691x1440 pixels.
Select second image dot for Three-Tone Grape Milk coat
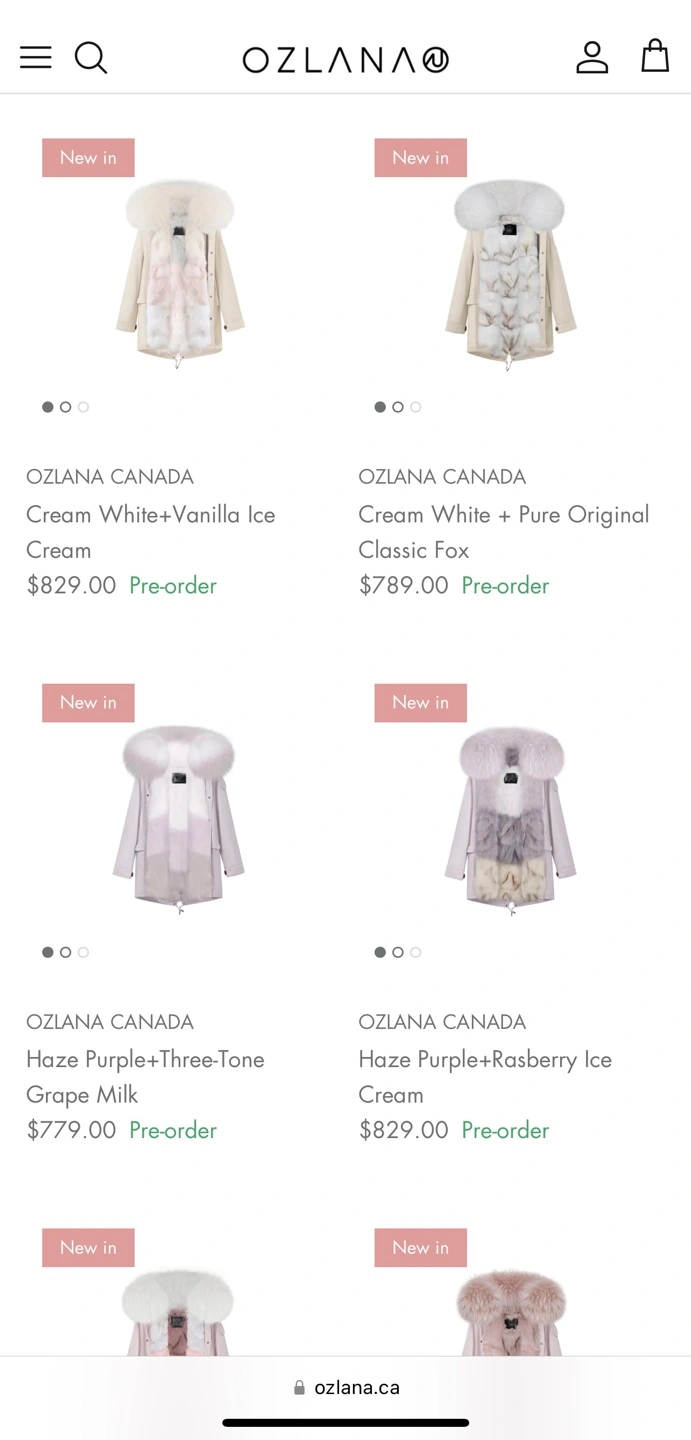click(66, 952)
